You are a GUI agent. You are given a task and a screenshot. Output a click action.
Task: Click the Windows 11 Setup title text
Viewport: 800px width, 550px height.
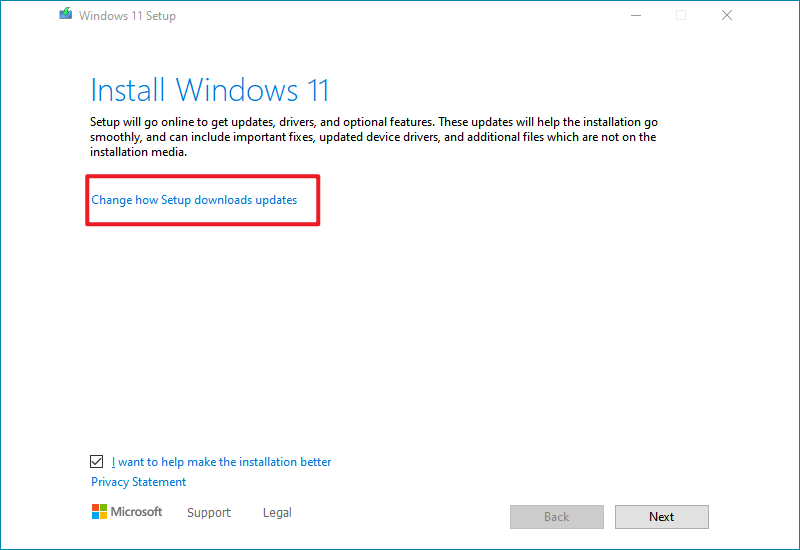tap(127, 16)
